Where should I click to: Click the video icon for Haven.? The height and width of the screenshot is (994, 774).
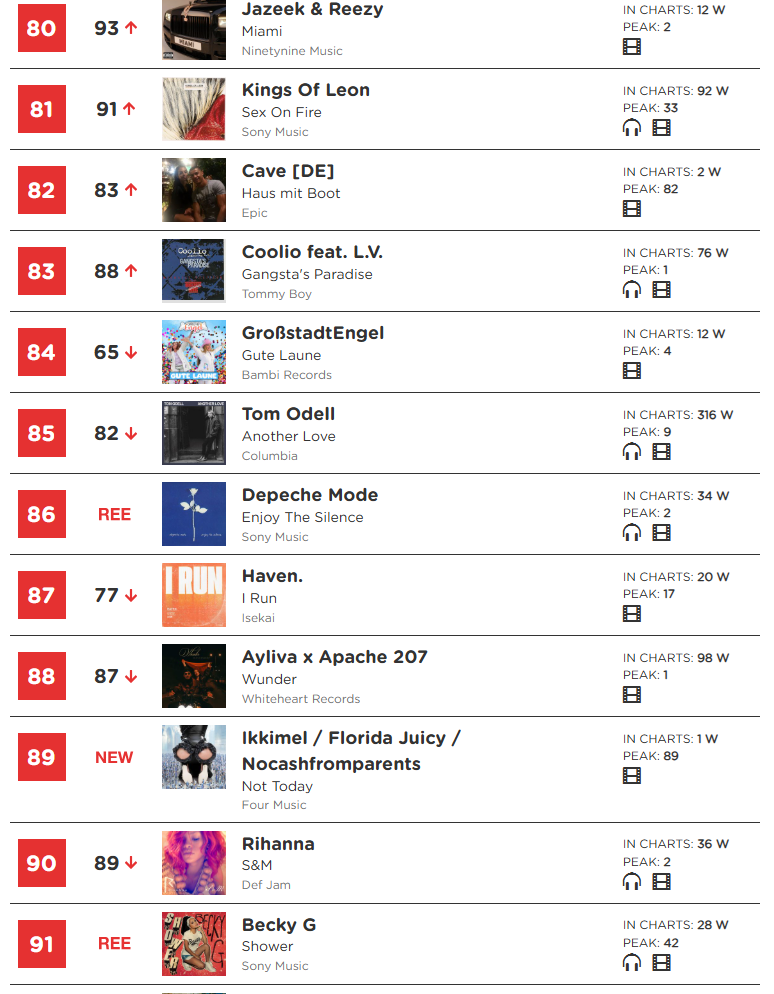632,613
